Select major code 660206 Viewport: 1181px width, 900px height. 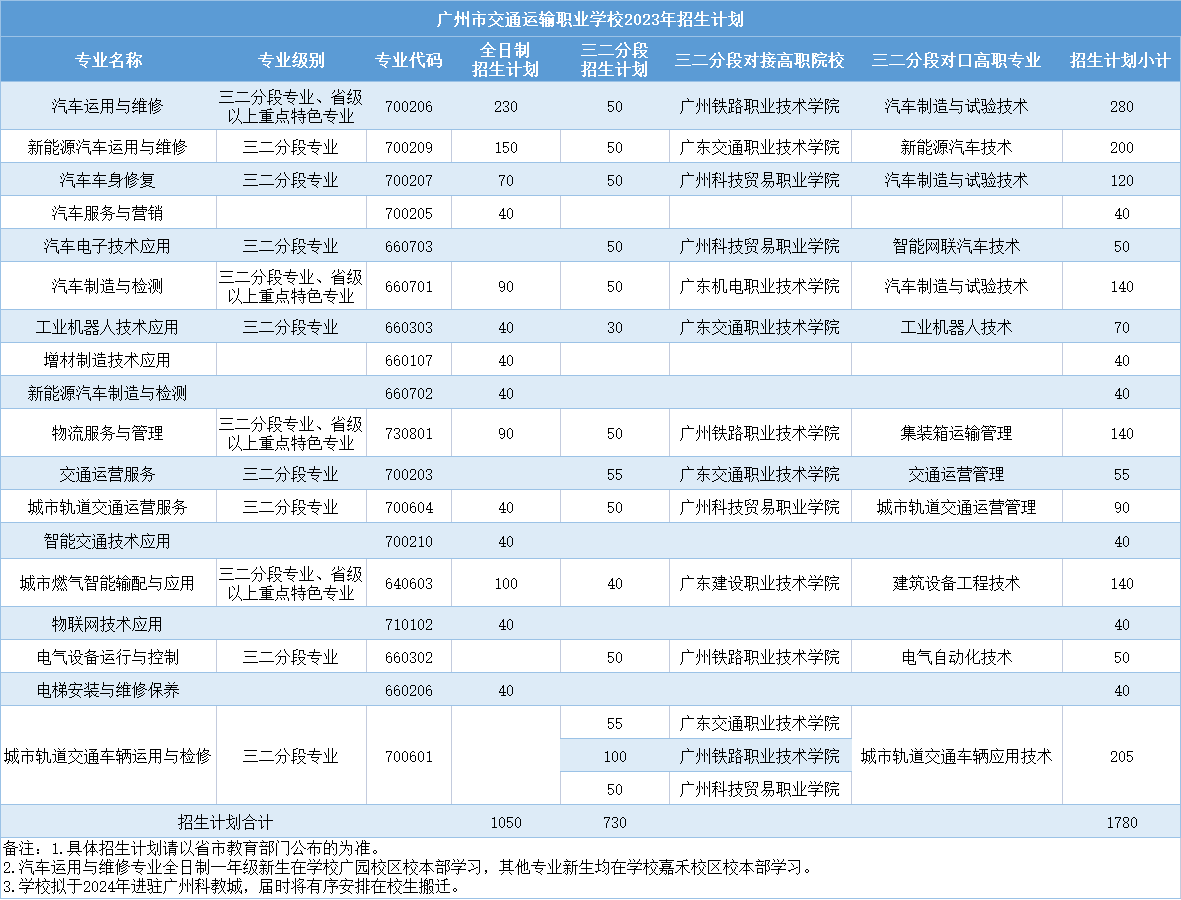(409, 691)
